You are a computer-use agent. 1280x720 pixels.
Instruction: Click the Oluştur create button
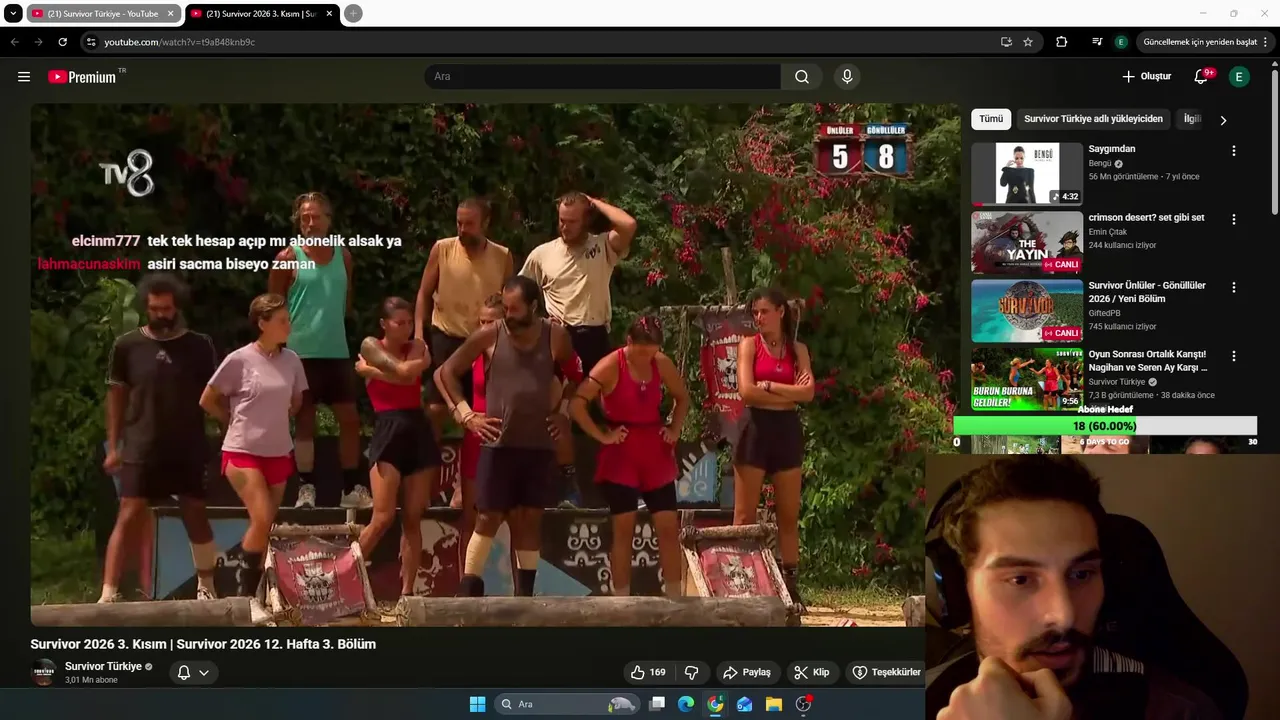[1146, 77]
